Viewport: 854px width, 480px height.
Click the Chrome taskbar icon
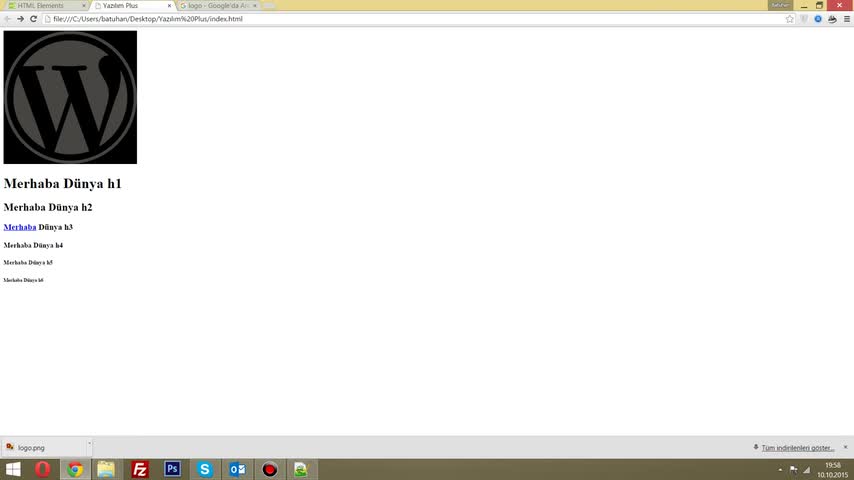point(75,469)
